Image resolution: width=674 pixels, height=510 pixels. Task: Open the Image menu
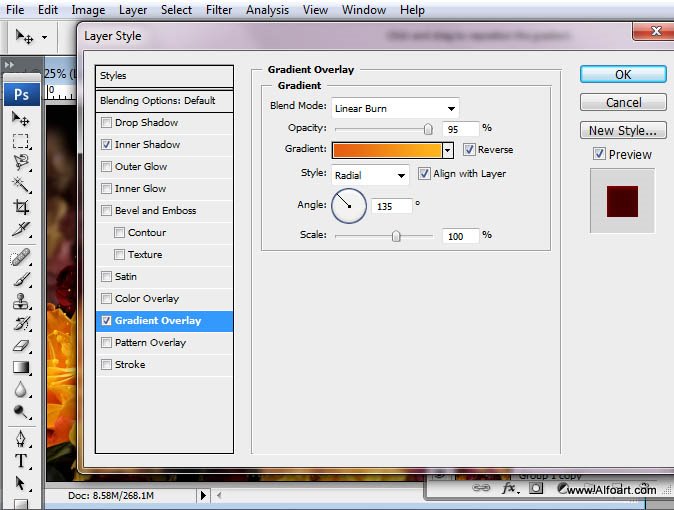click(88, 9)
